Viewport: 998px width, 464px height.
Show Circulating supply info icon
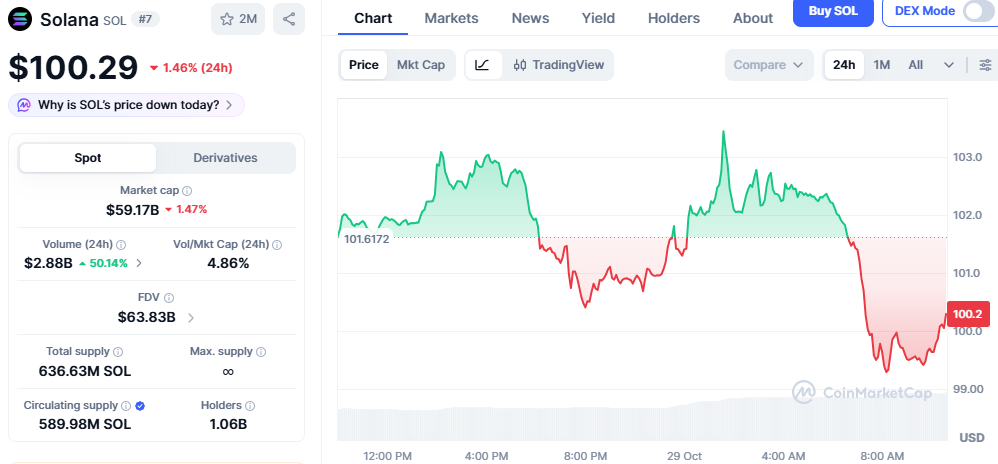click(126, 405)
